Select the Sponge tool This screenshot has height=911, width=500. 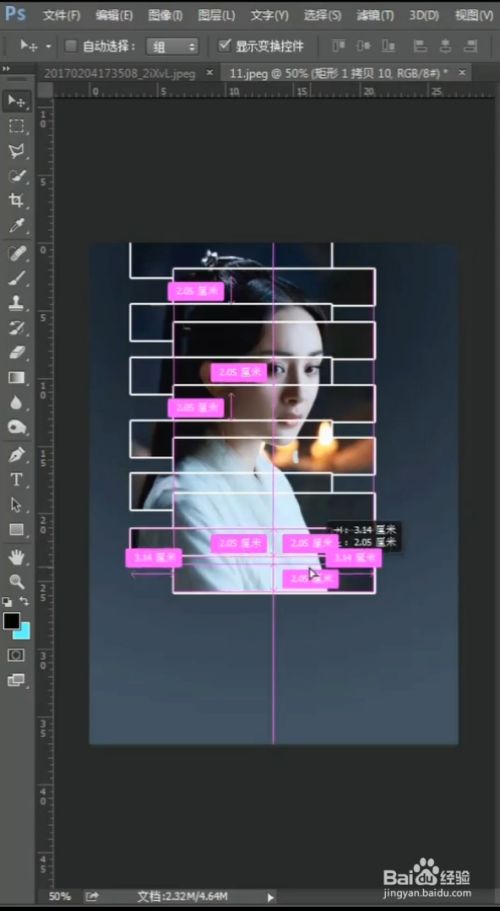[16, 428]
